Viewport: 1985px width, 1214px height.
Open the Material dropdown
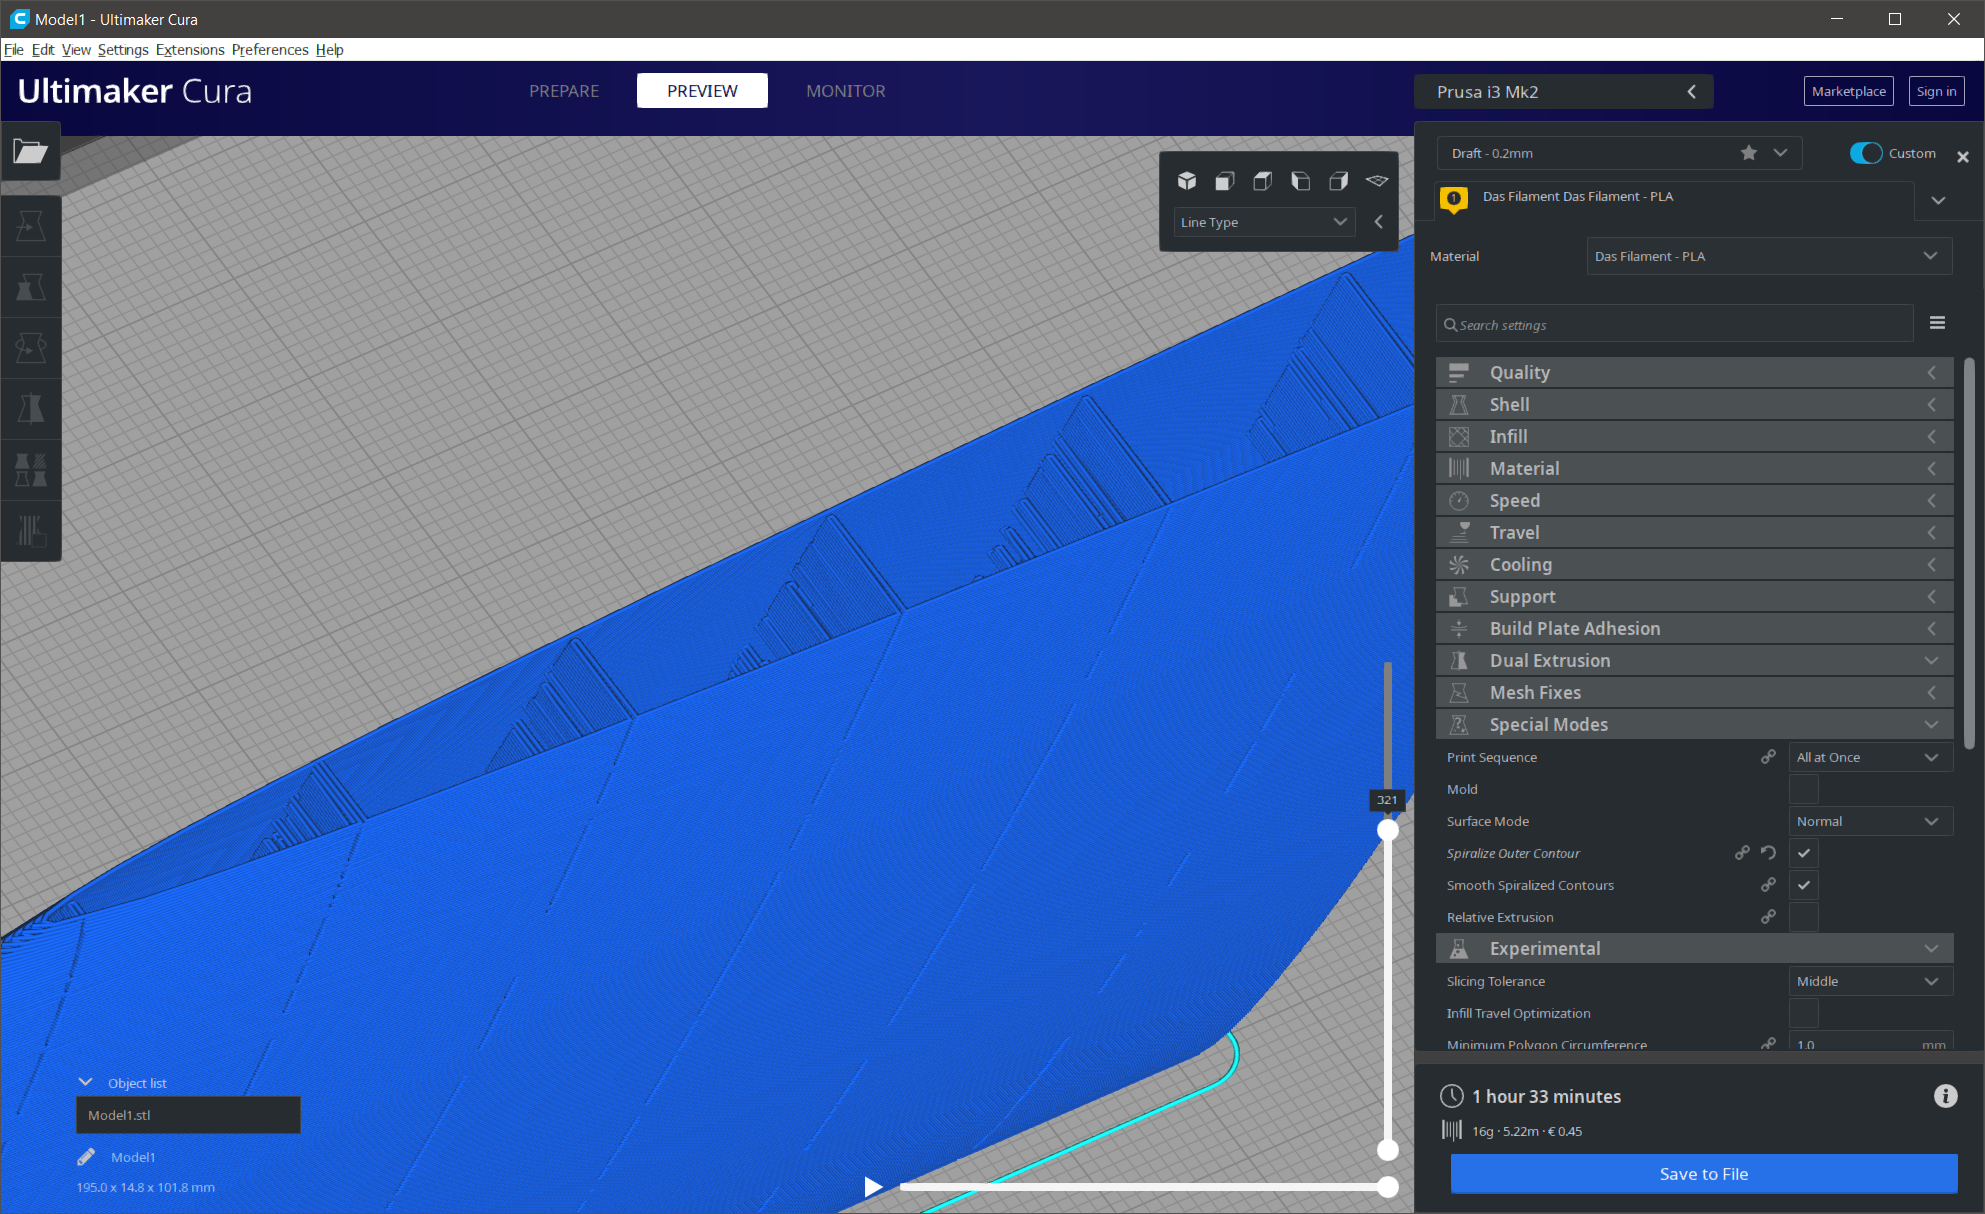coord(1769,256)
